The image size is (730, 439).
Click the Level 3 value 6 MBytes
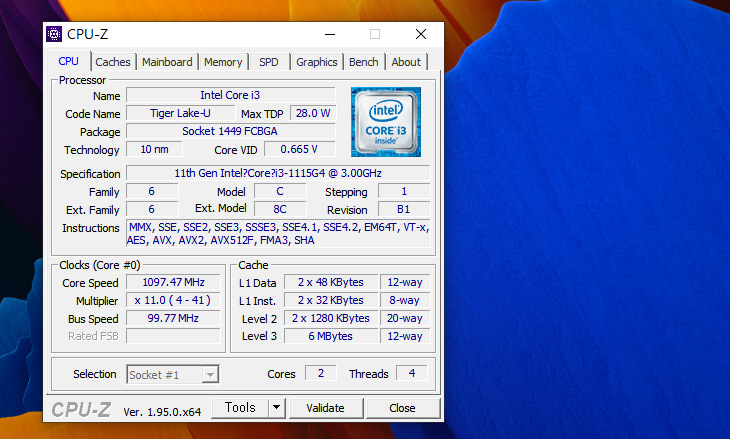tap(331, 336)
